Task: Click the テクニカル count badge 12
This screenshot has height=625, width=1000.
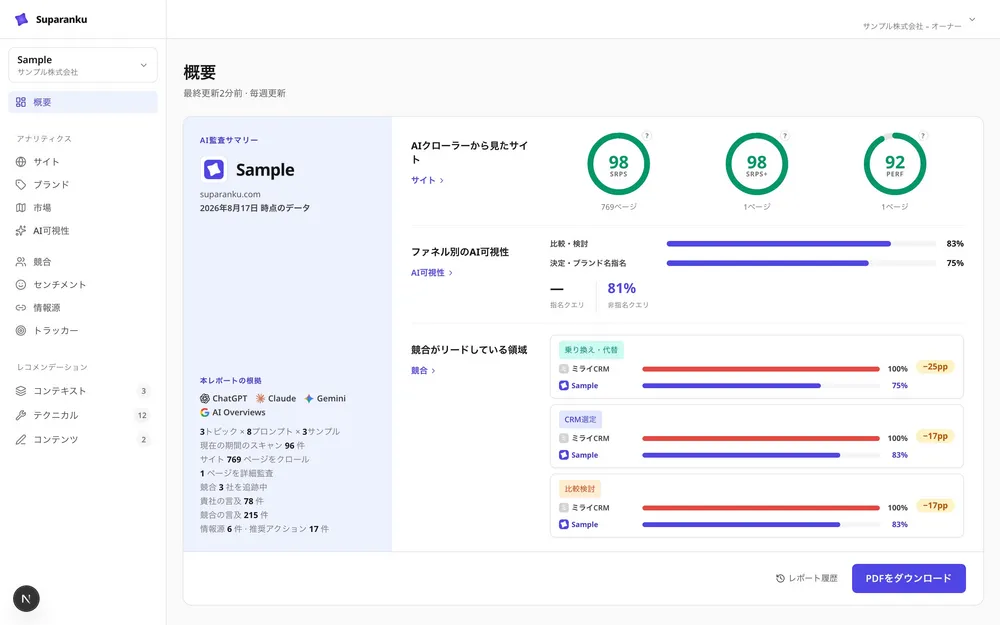Action: (142, 415)
